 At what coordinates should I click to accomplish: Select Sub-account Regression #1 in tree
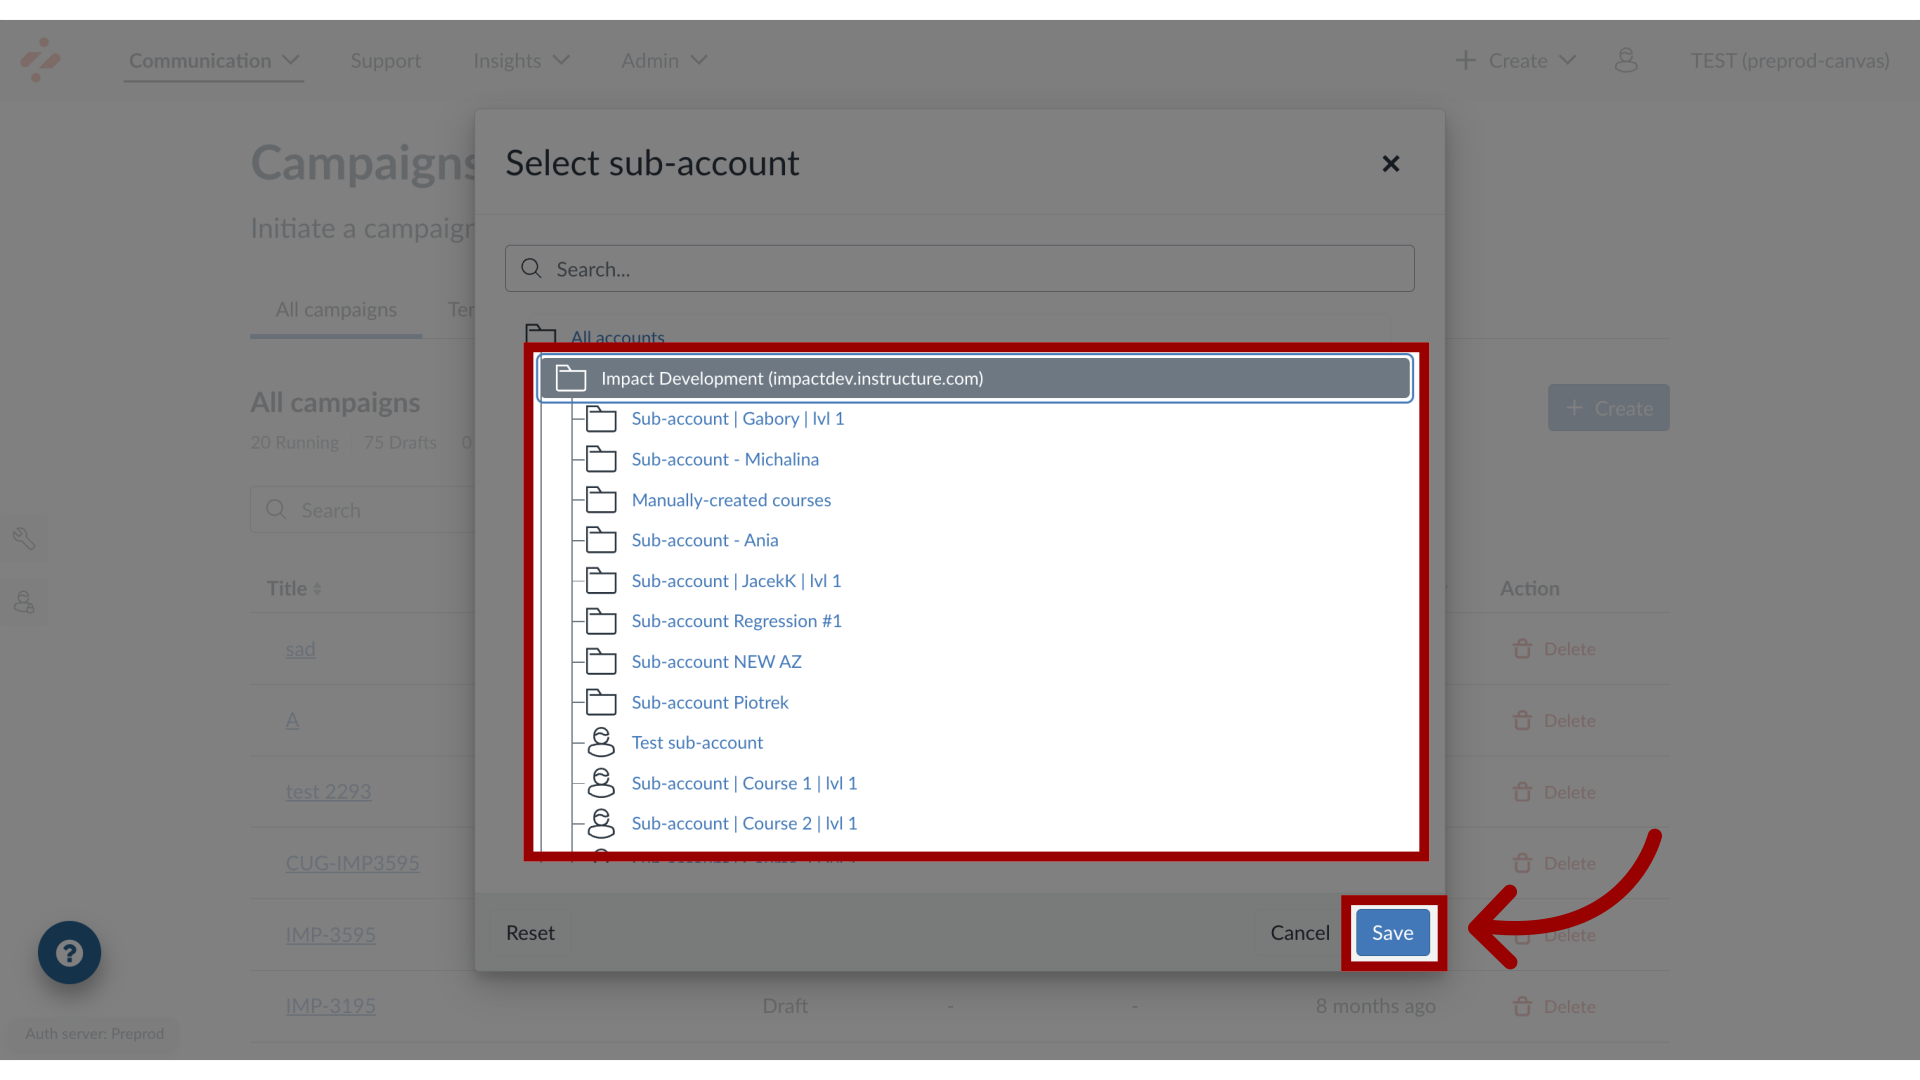click(x=736, y=621)
